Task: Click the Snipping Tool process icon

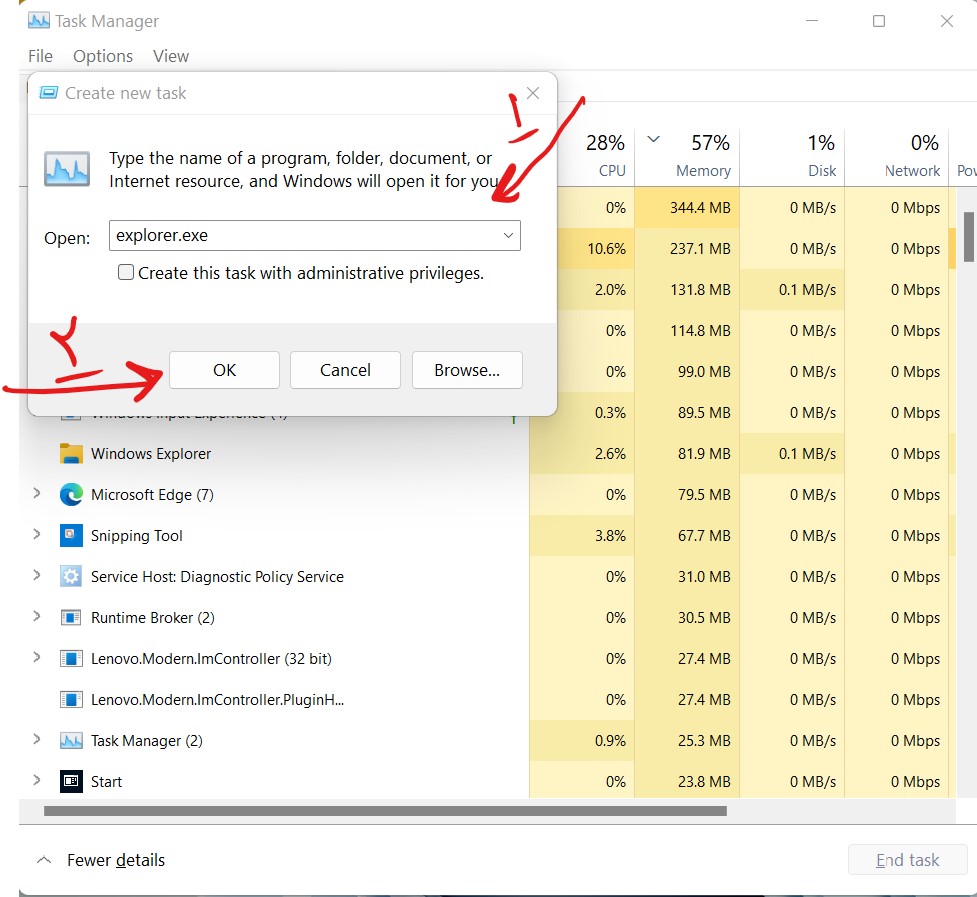Action: coord(71,536)
